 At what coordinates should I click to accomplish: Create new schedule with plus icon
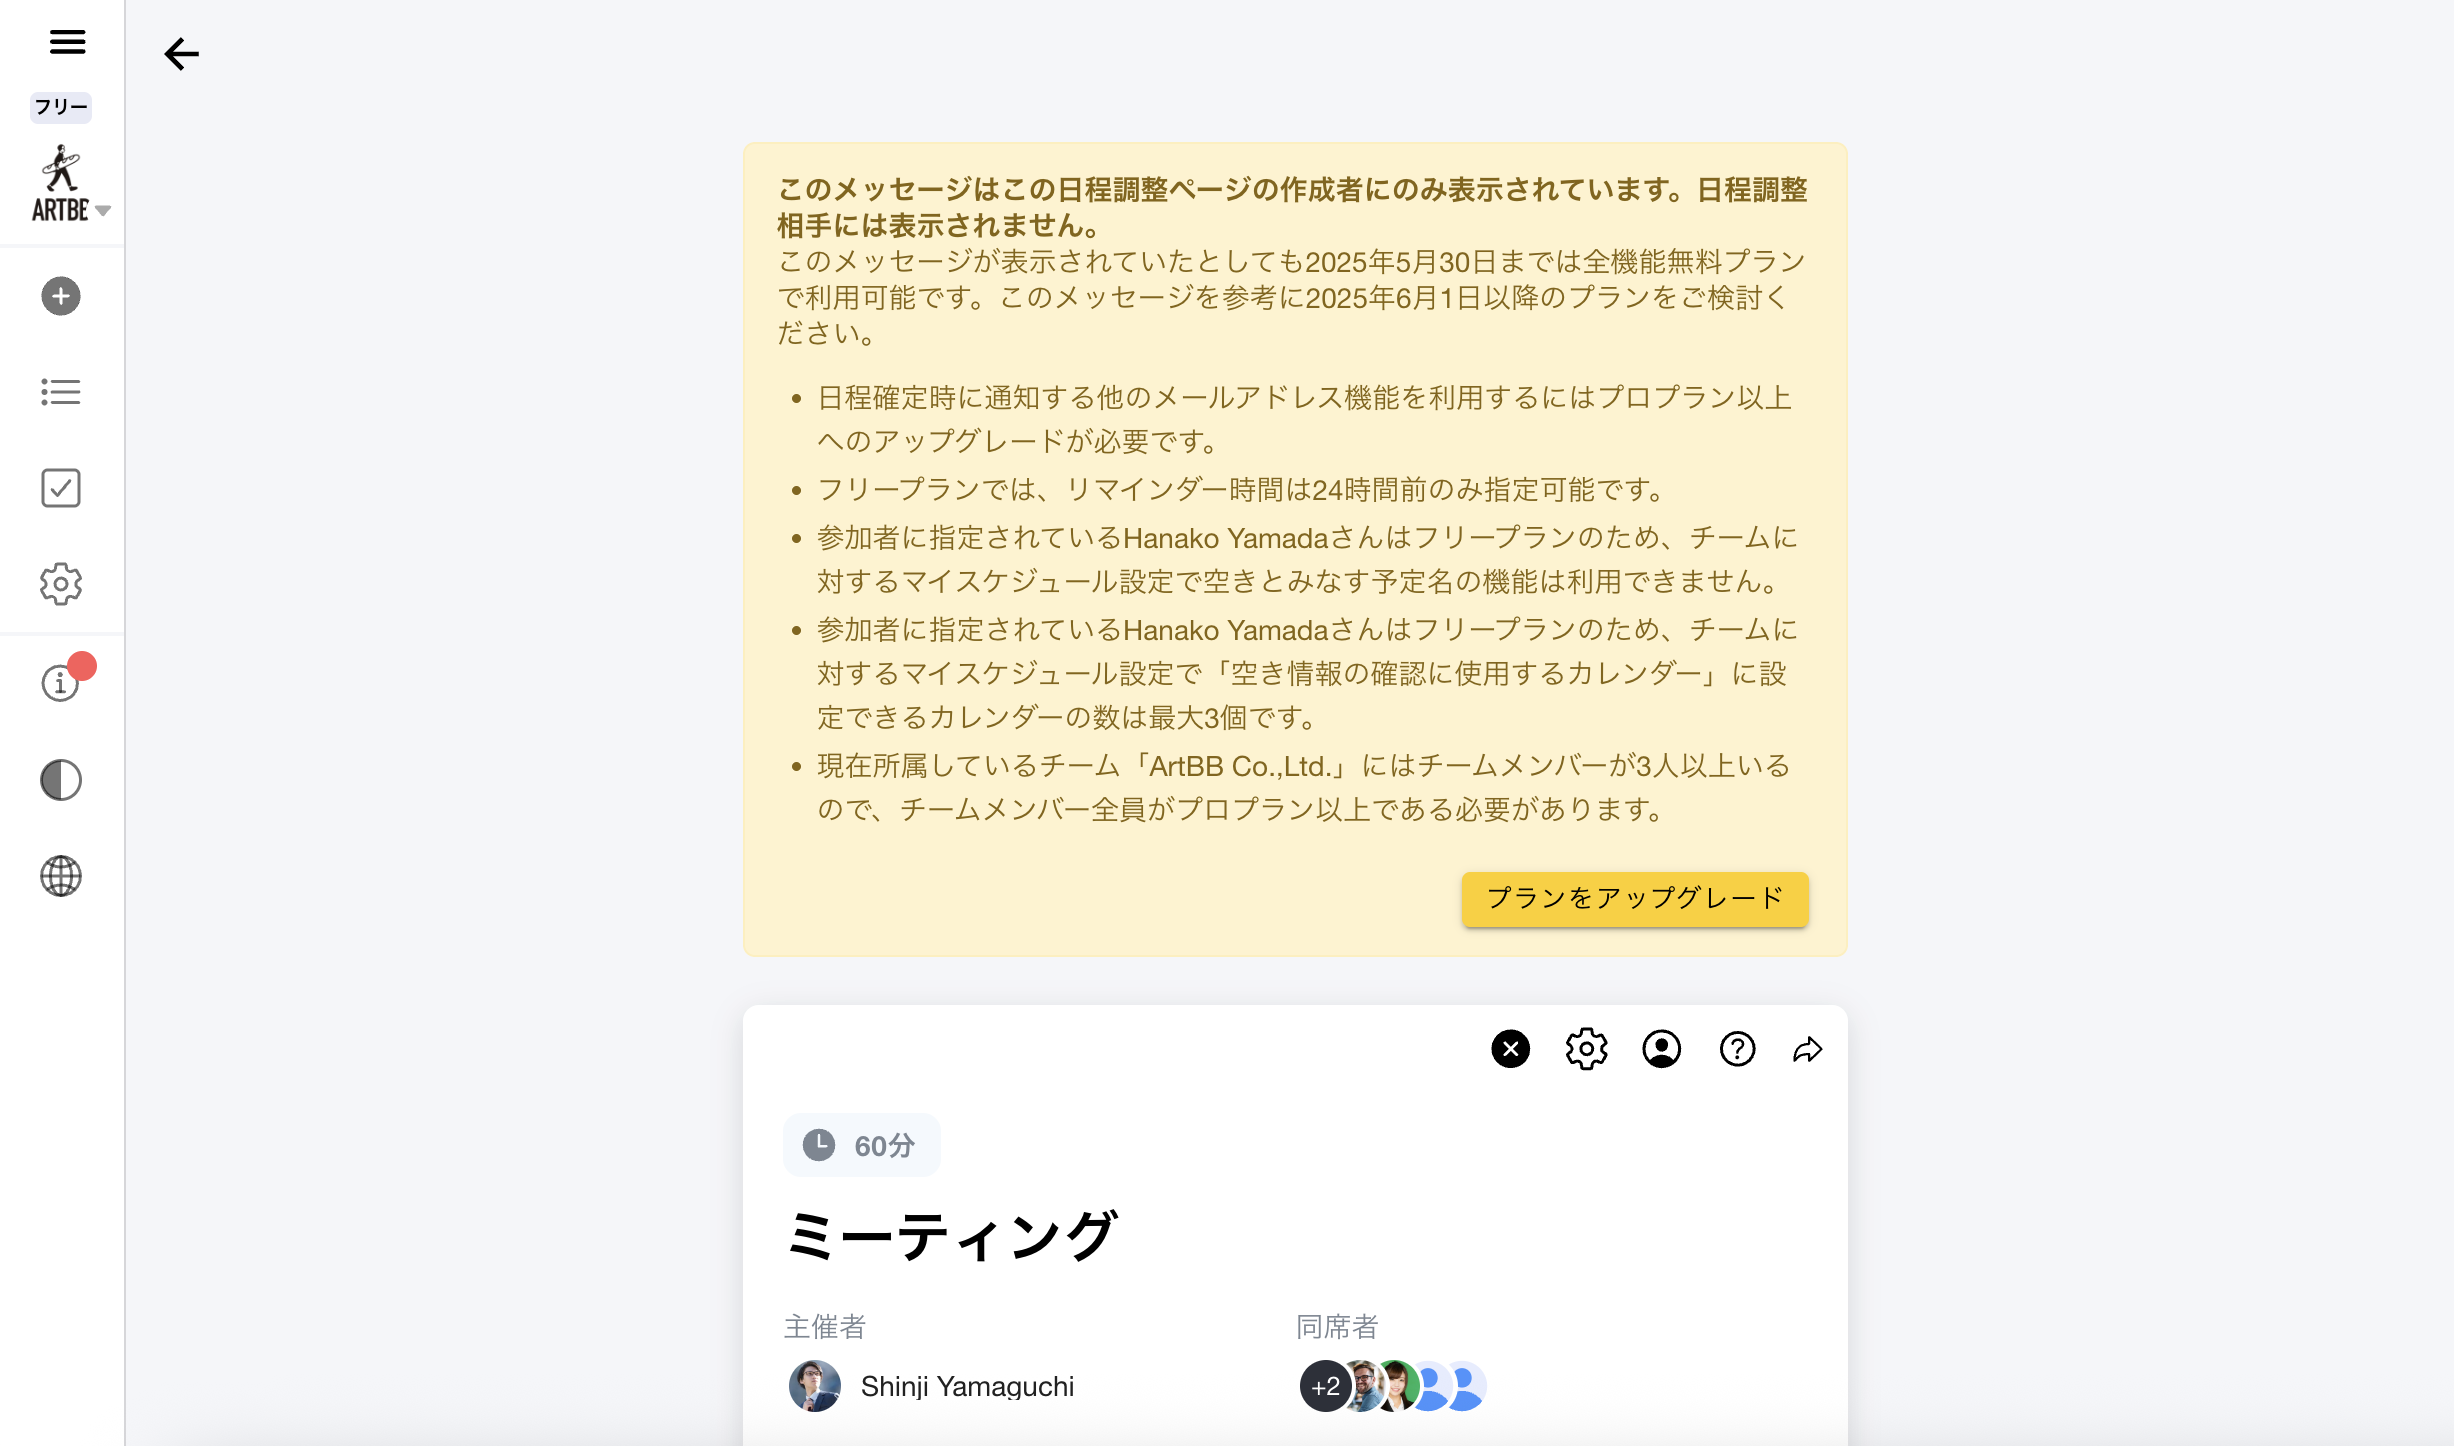point(61,296)
